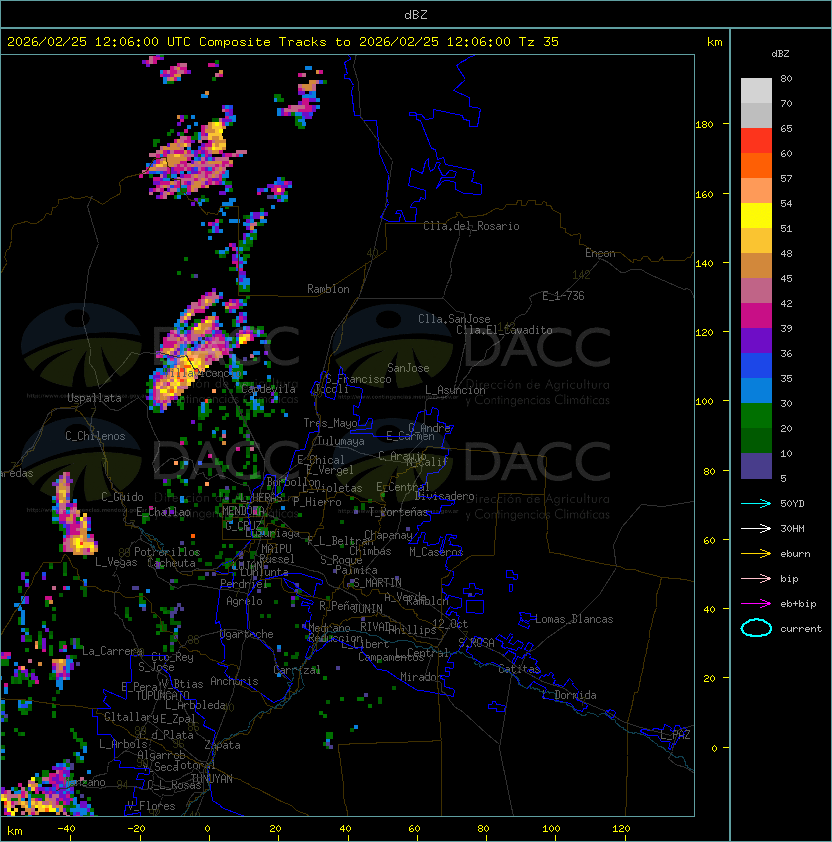Click the 'Agrelo' map label
This screenshot has width=832, height=842.
pos(244,601)
